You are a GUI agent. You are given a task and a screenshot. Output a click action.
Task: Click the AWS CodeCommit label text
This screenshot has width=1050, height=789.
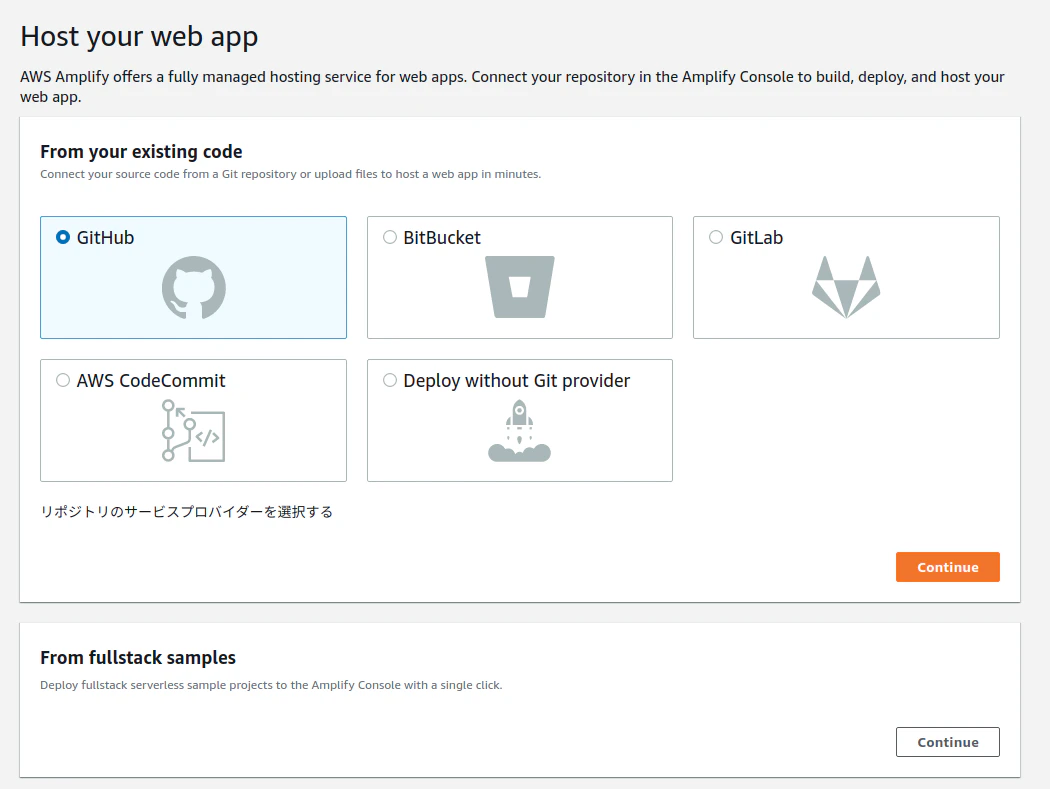(151, 381)
